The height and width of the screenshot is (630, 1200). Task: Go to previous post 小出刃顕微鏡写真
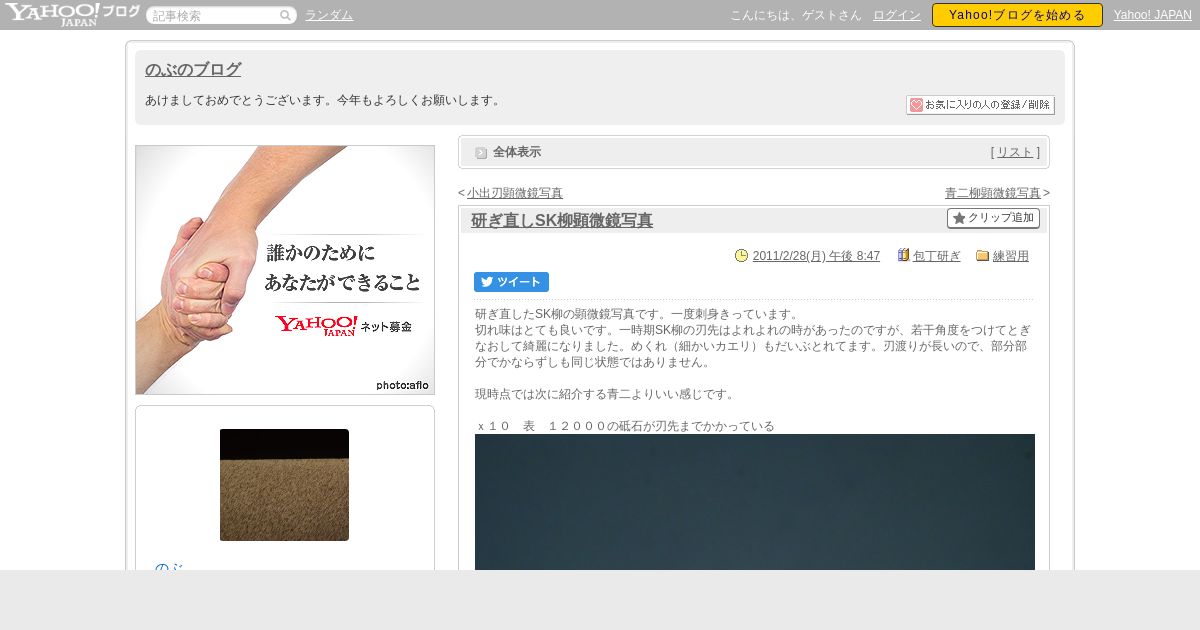514,193
